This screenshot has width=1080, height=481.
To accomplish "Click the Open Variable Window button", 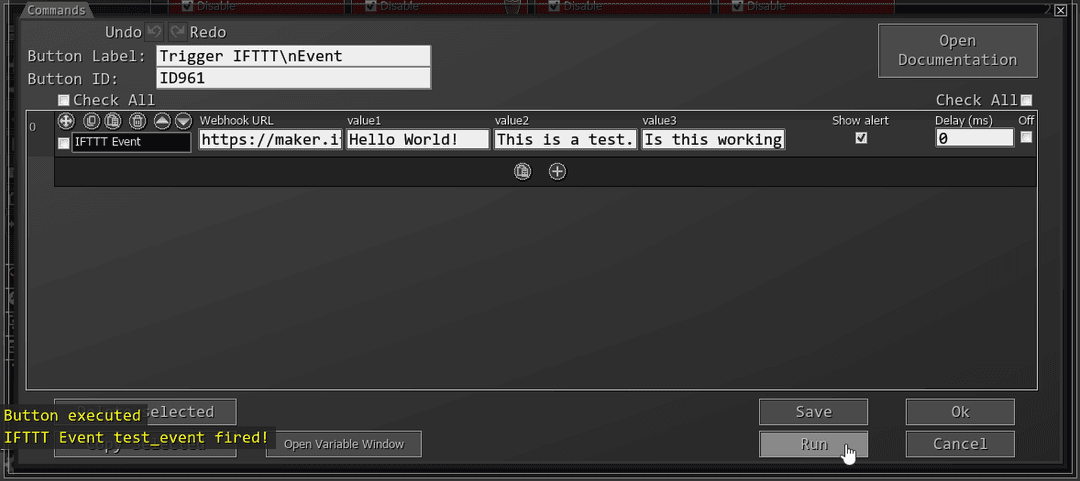I will [x=344, y=444].
